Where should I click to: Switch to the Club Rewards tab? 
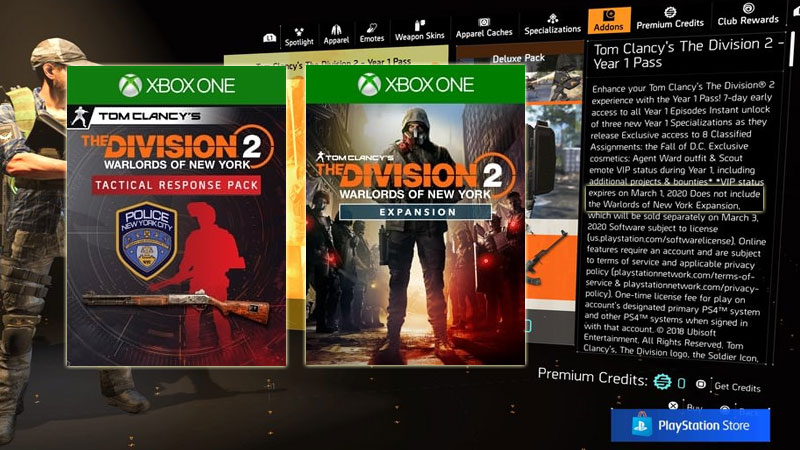tap(748, 15)
